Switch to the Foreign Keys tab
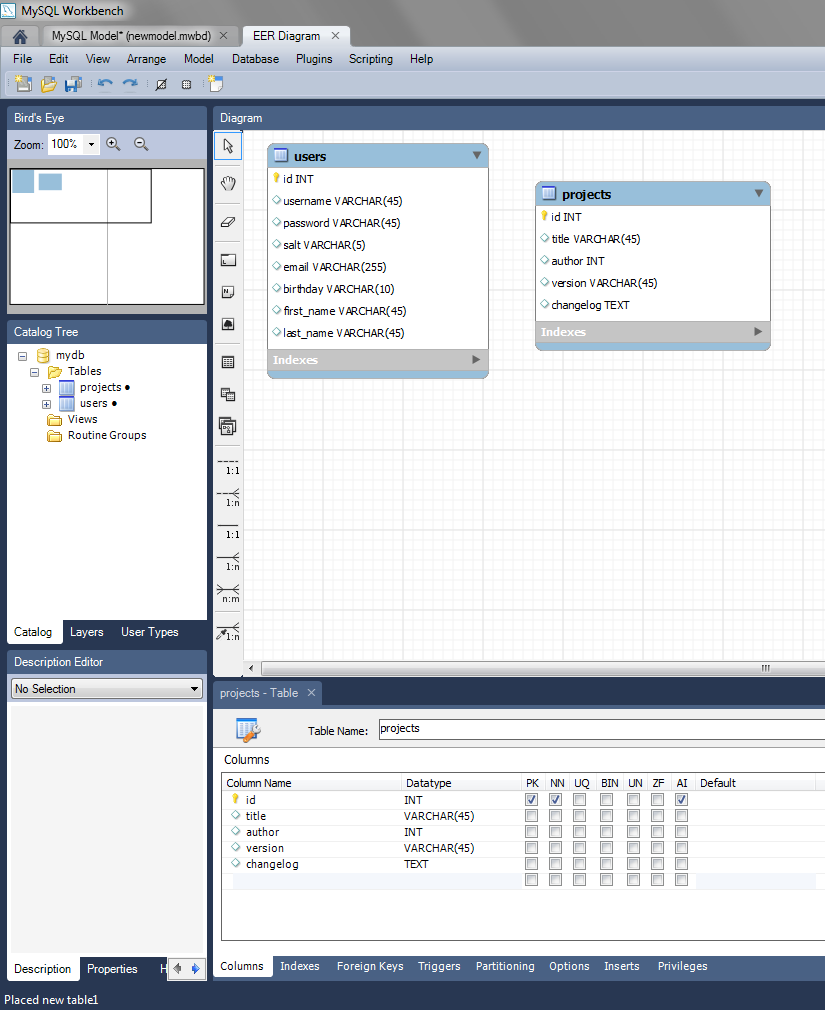The image size is (825, 1010). pos(370,966)
